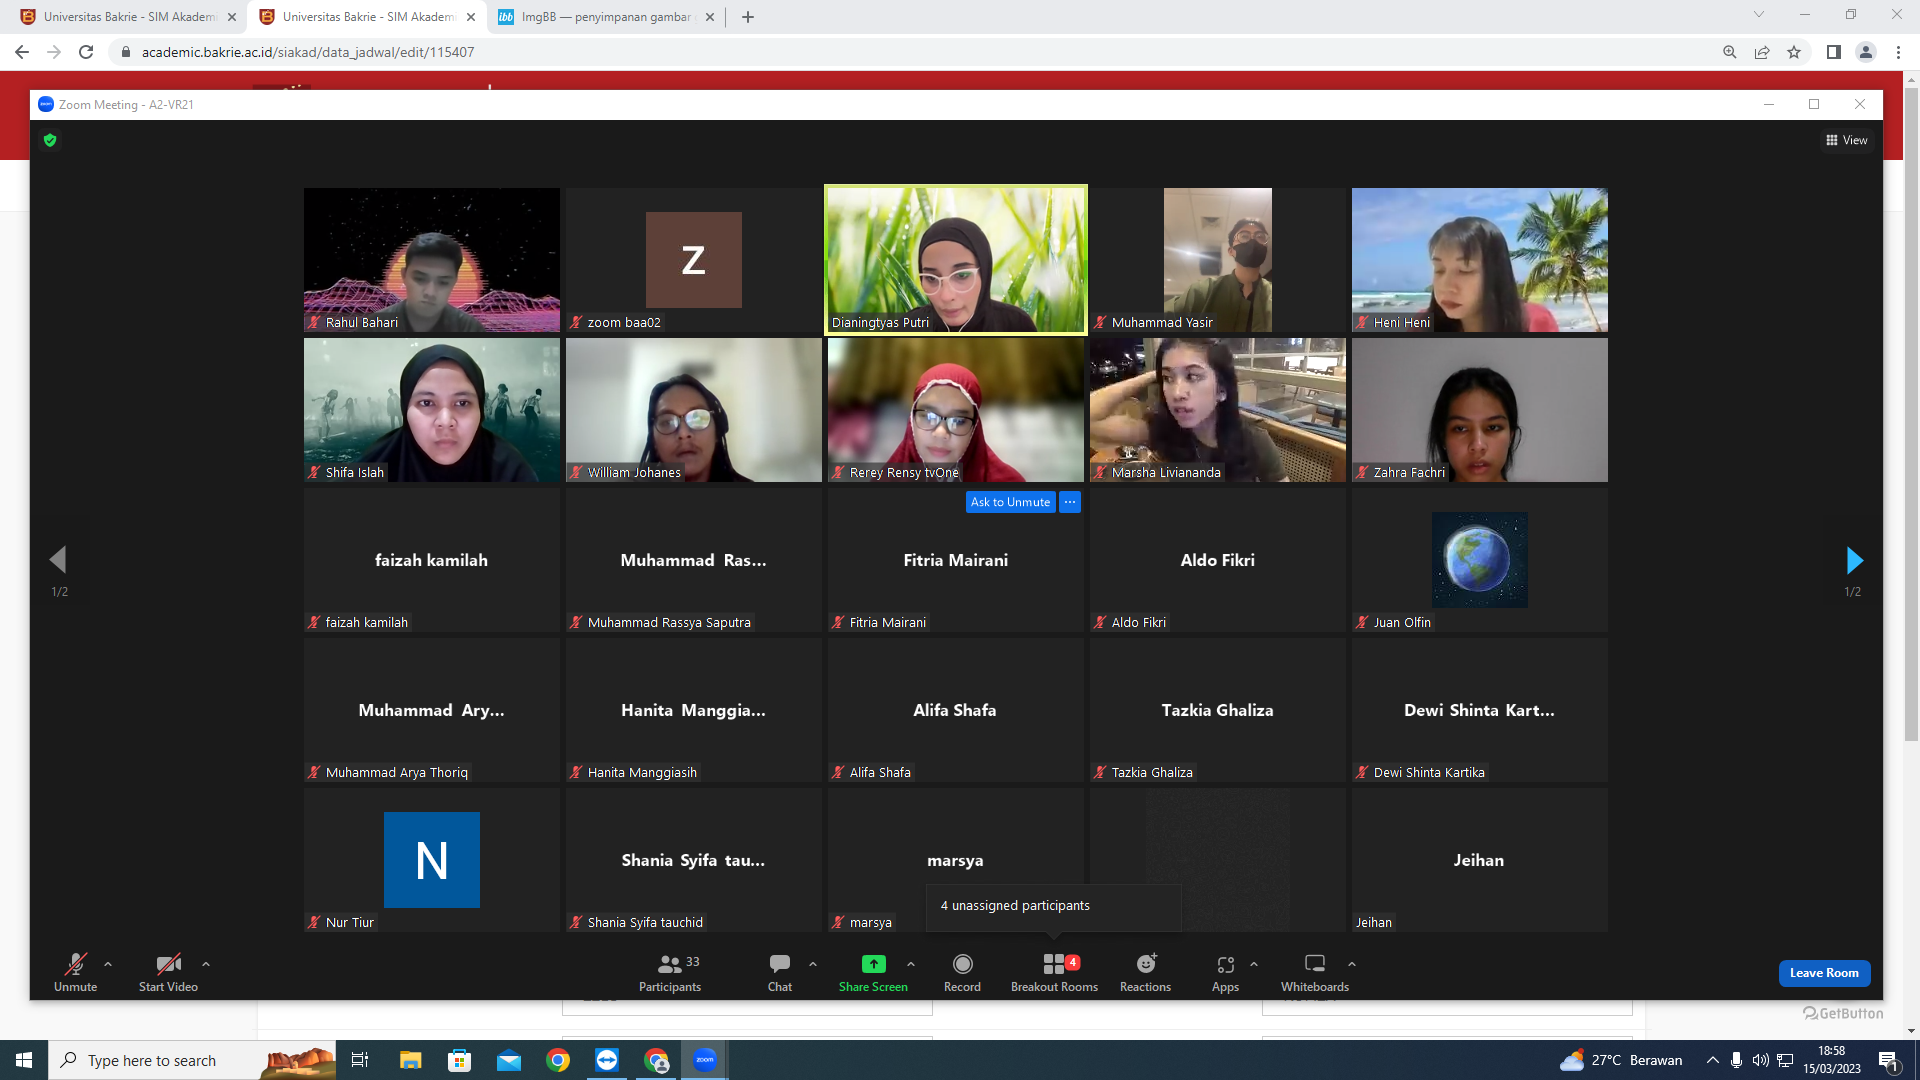Open the Apps icon in Zoom
The height and width of the screenshot is (1080, 1920).
tap(1225, 964)
